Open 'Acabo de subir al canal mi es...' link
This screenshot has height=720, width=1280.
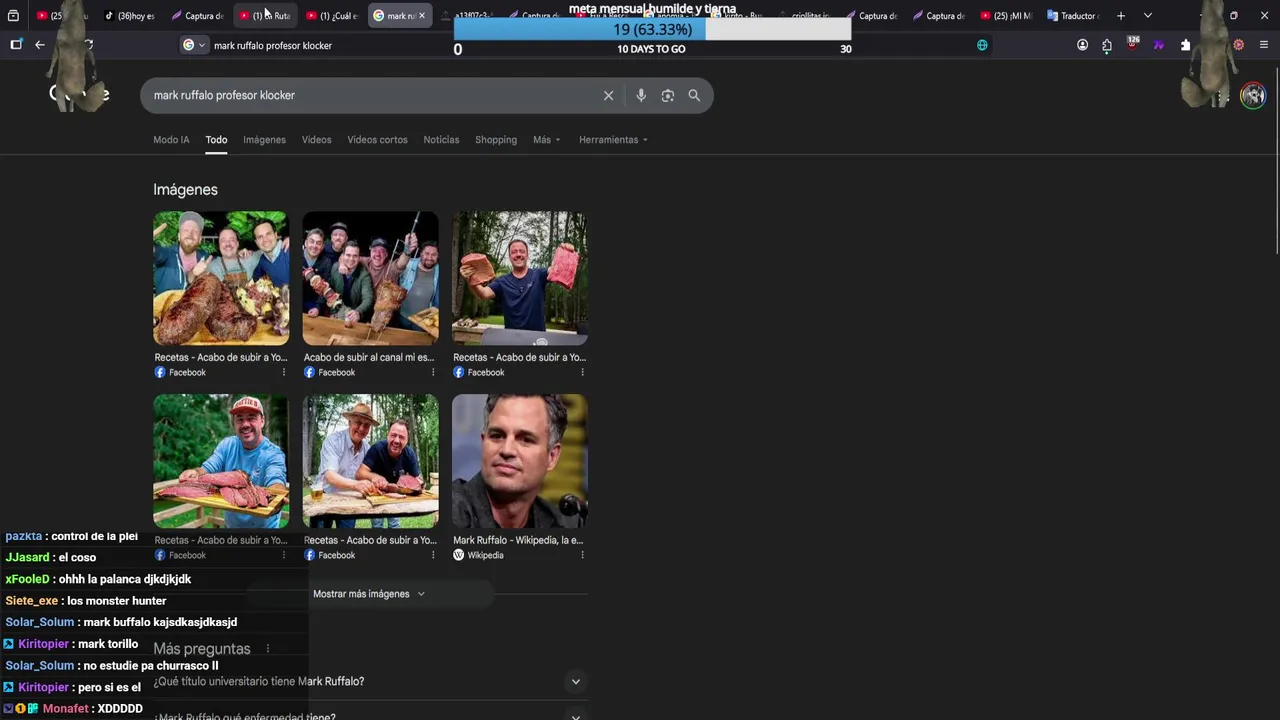pyautogui.click(x=369, y=357)
